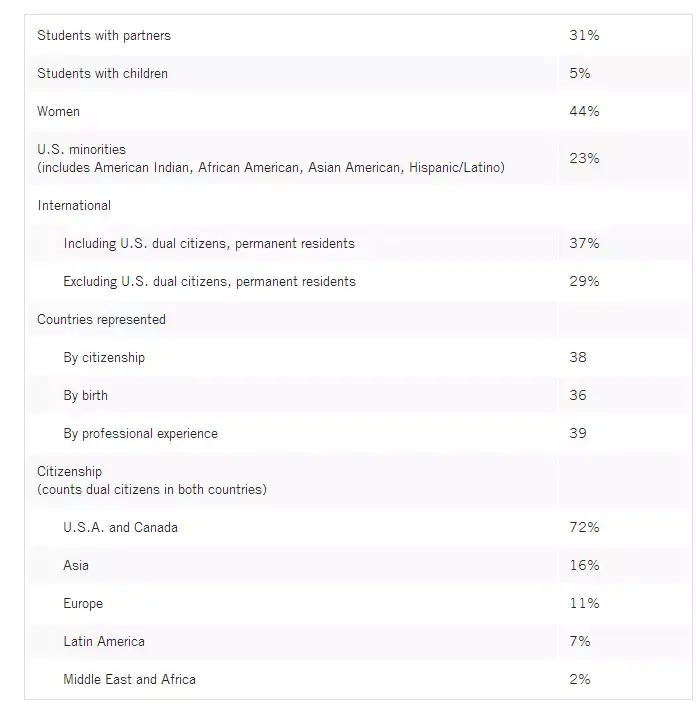Select the 'Middle East and Africa' row
The width and height of the screenshot is (696, 709).
tap(129, 680)
